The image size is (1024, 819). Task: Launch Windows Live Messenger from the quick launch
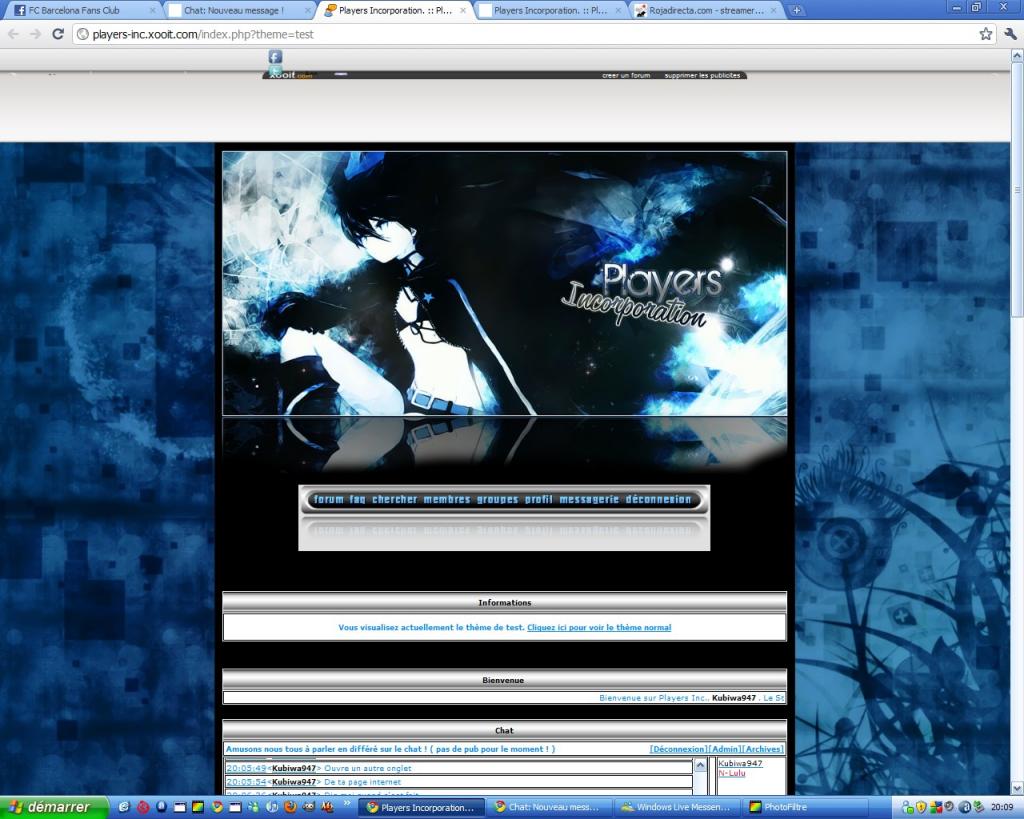(253, 807)
